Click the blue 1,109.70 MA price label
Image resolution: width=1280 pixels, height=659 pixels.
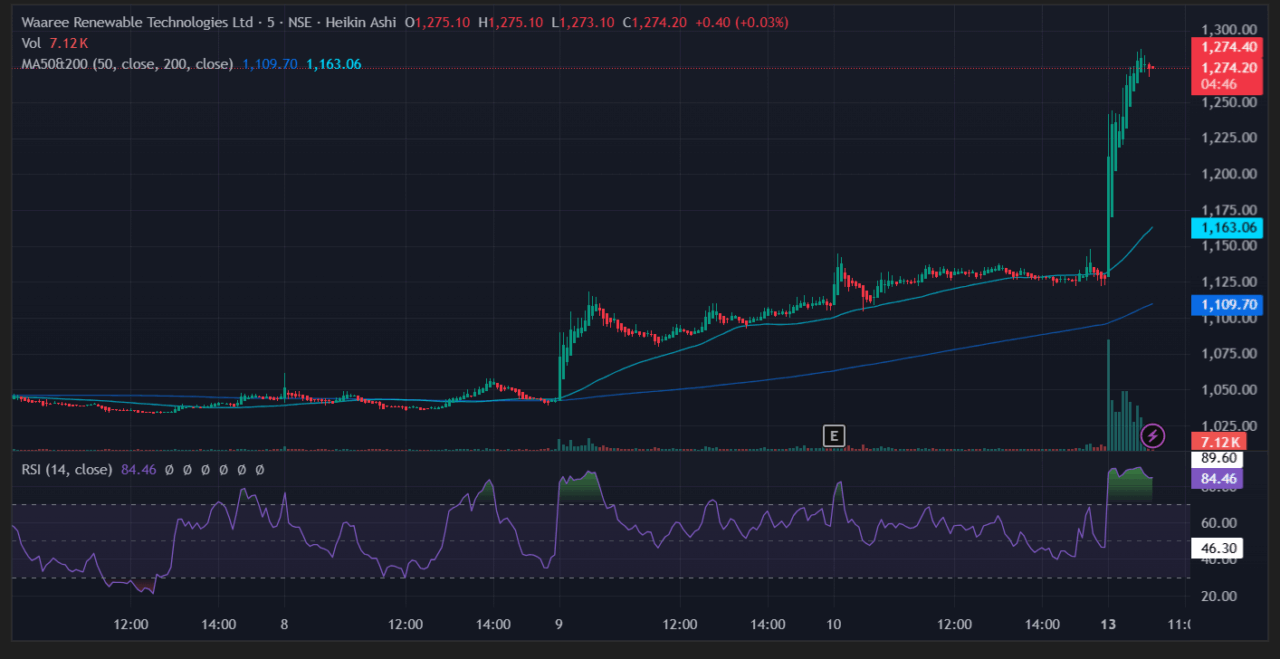(1228, 305)
